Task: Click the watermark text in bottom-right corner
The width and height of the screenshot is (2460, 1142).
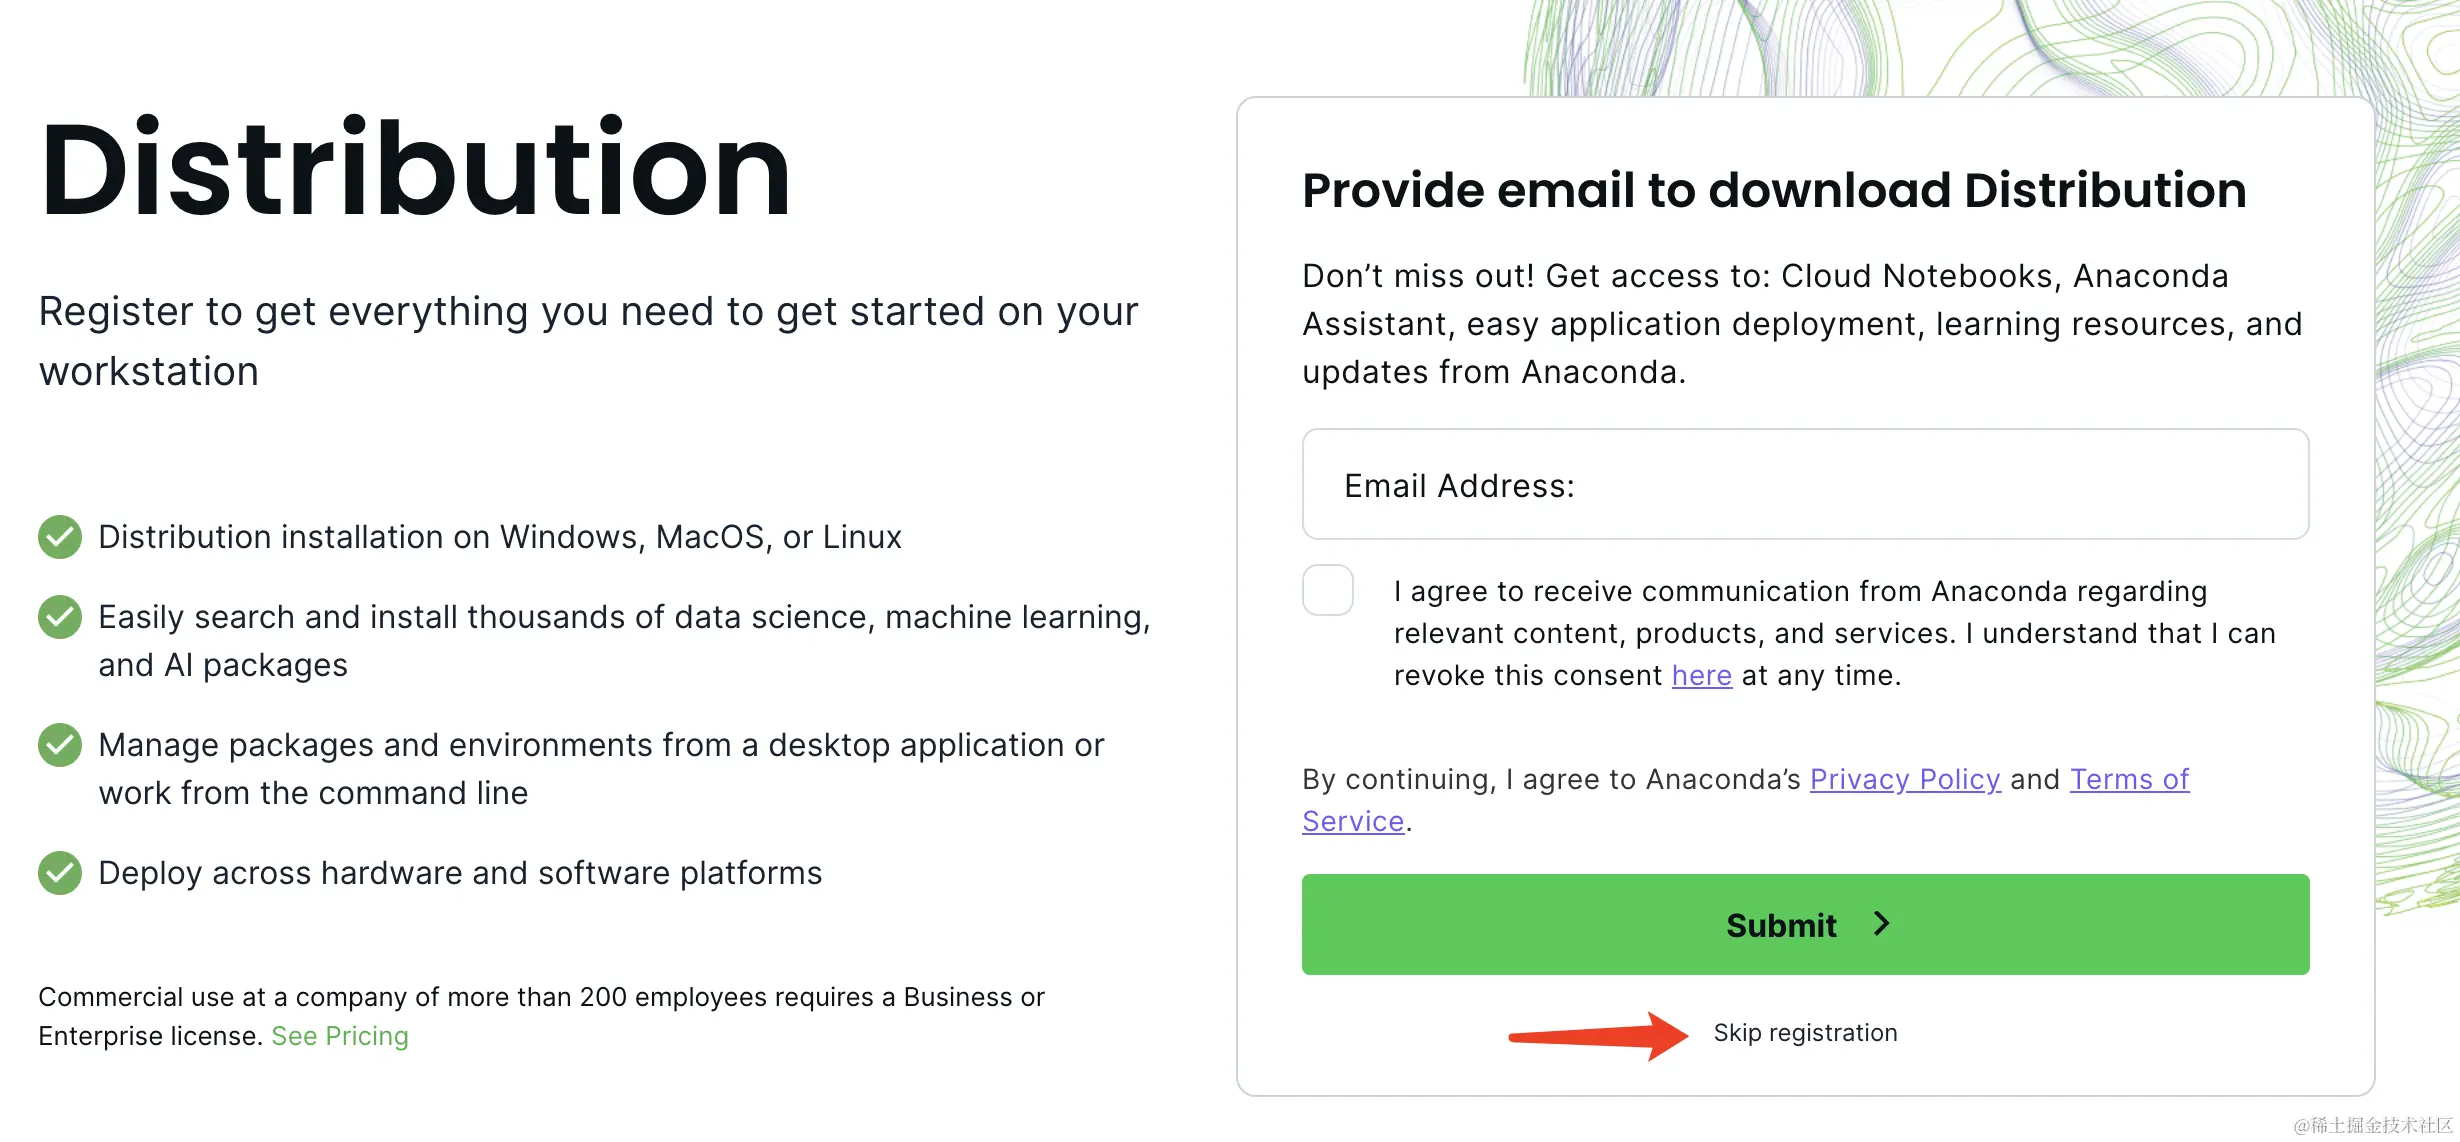Action: pos(2372,1125)
